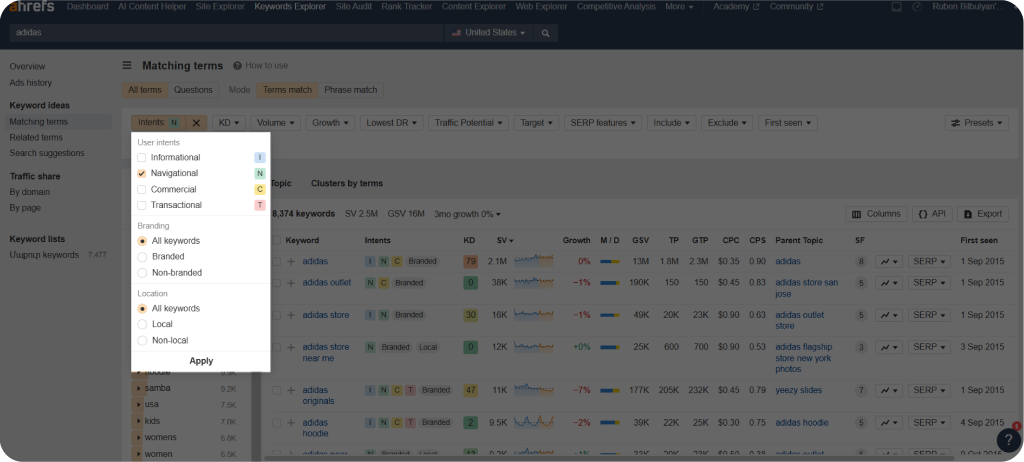Open Rank Tracker in top navigation
The image size is (1024, 462).
(407, 7)
